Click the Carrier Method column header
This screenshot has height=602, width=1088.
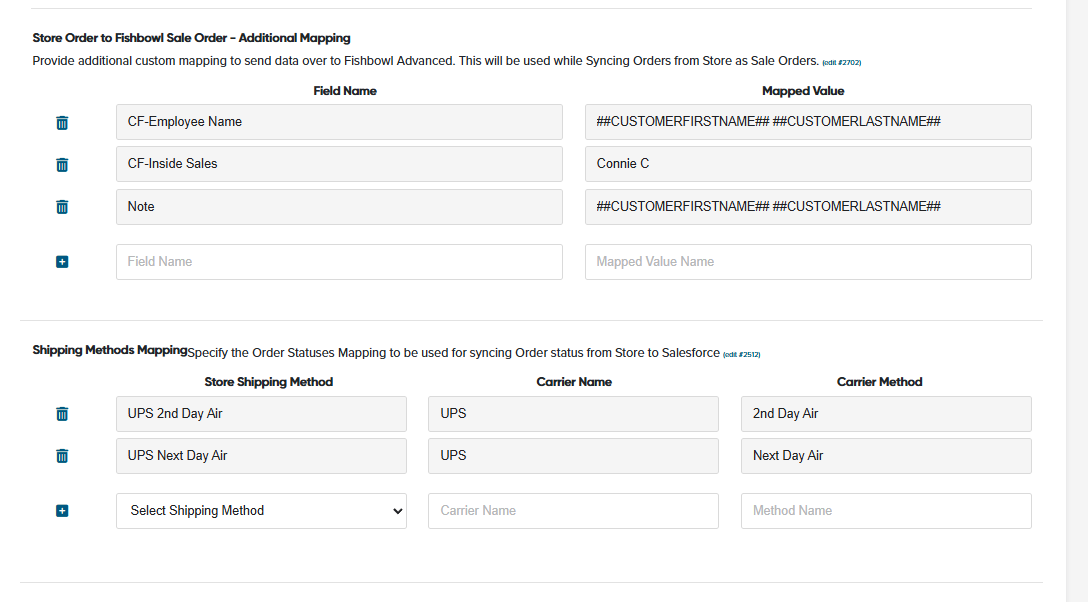[879, 382]
